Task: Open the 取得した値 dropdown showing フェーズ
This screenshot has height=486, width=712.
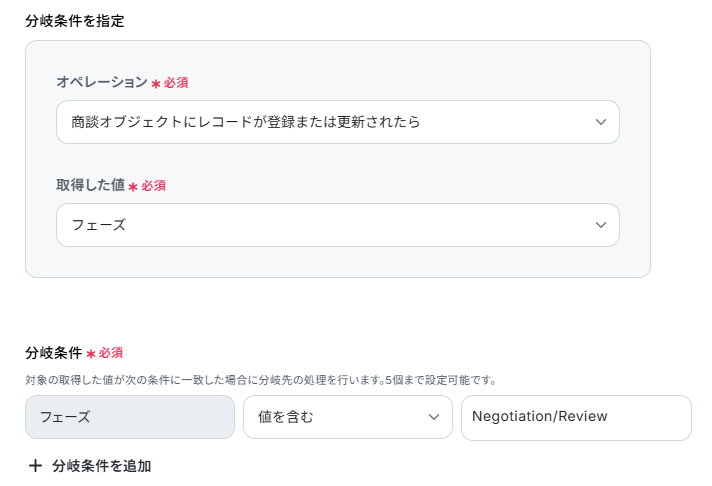Action: coord(320,225)
